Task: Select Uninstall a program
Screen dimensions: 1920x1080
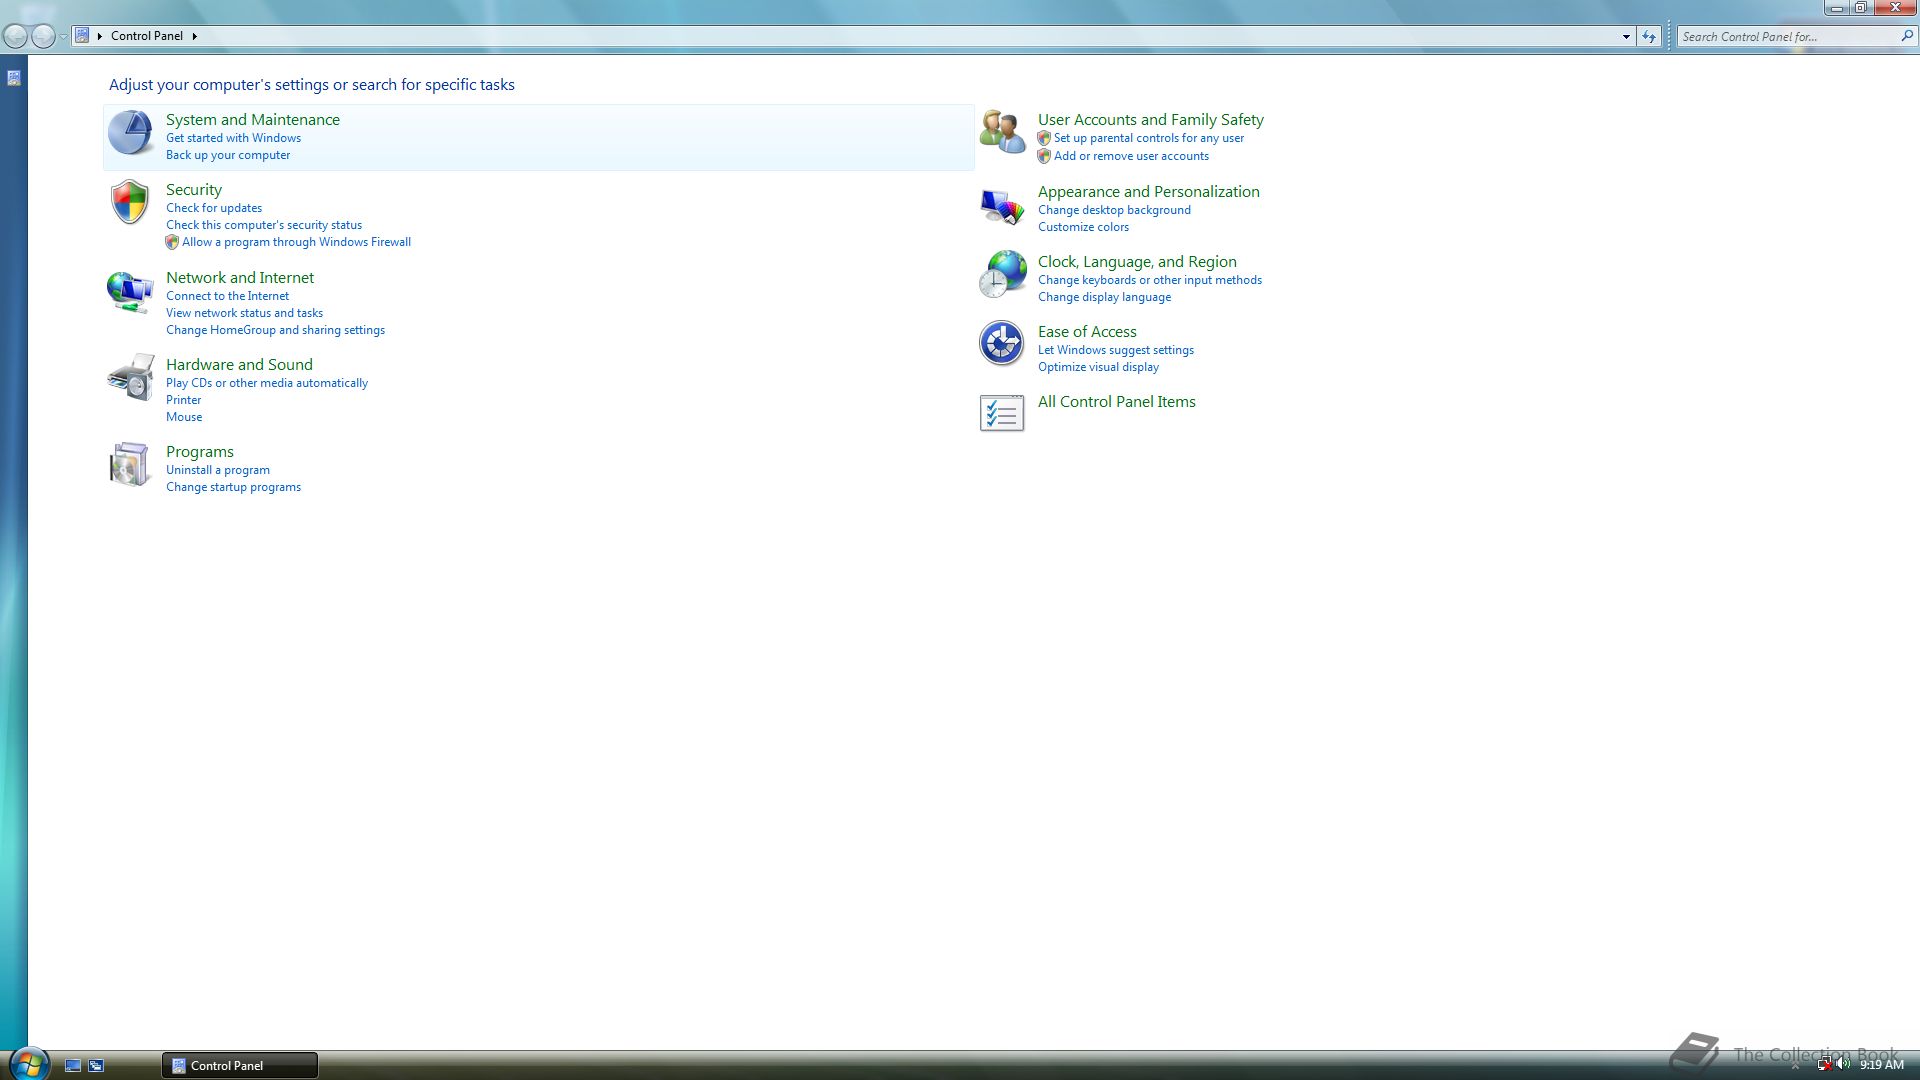Action: click(218, 470)
